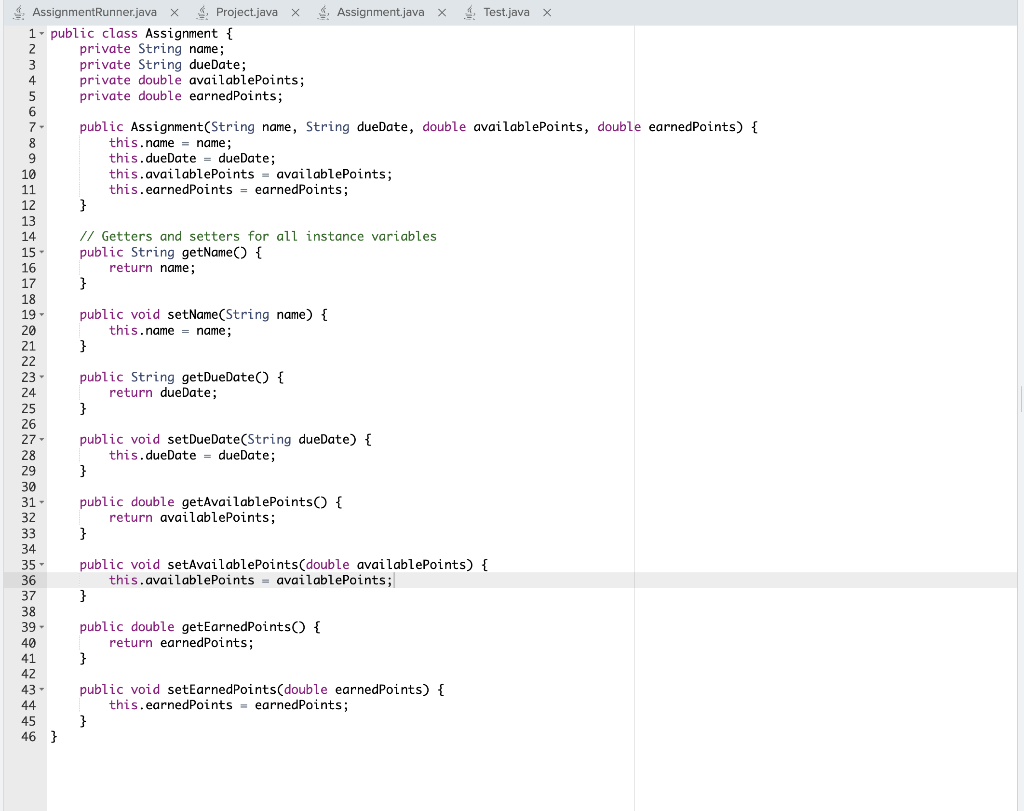
Task: Click the Java icon on Project.java tab
Action: coord(203,12)
